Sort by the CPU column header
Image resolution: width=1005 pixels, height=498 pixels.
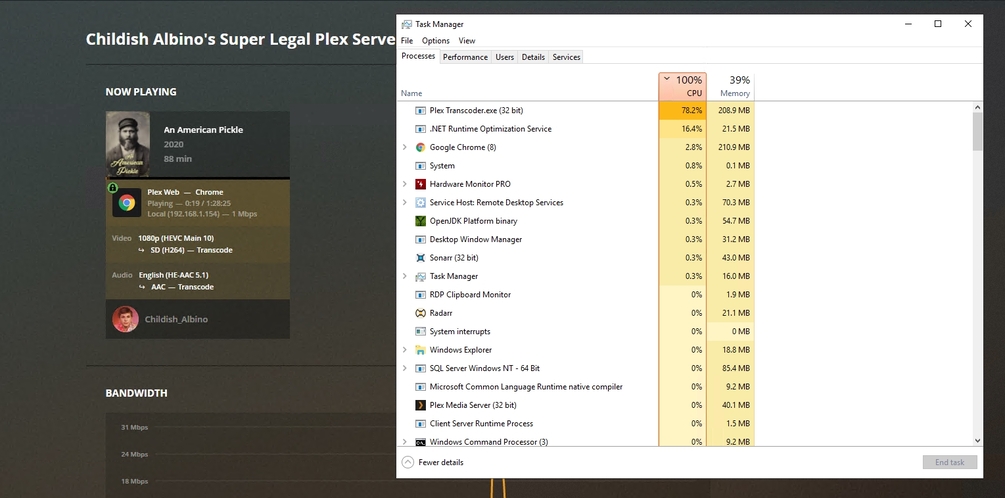pyautogui.click(x=683, y=87)
